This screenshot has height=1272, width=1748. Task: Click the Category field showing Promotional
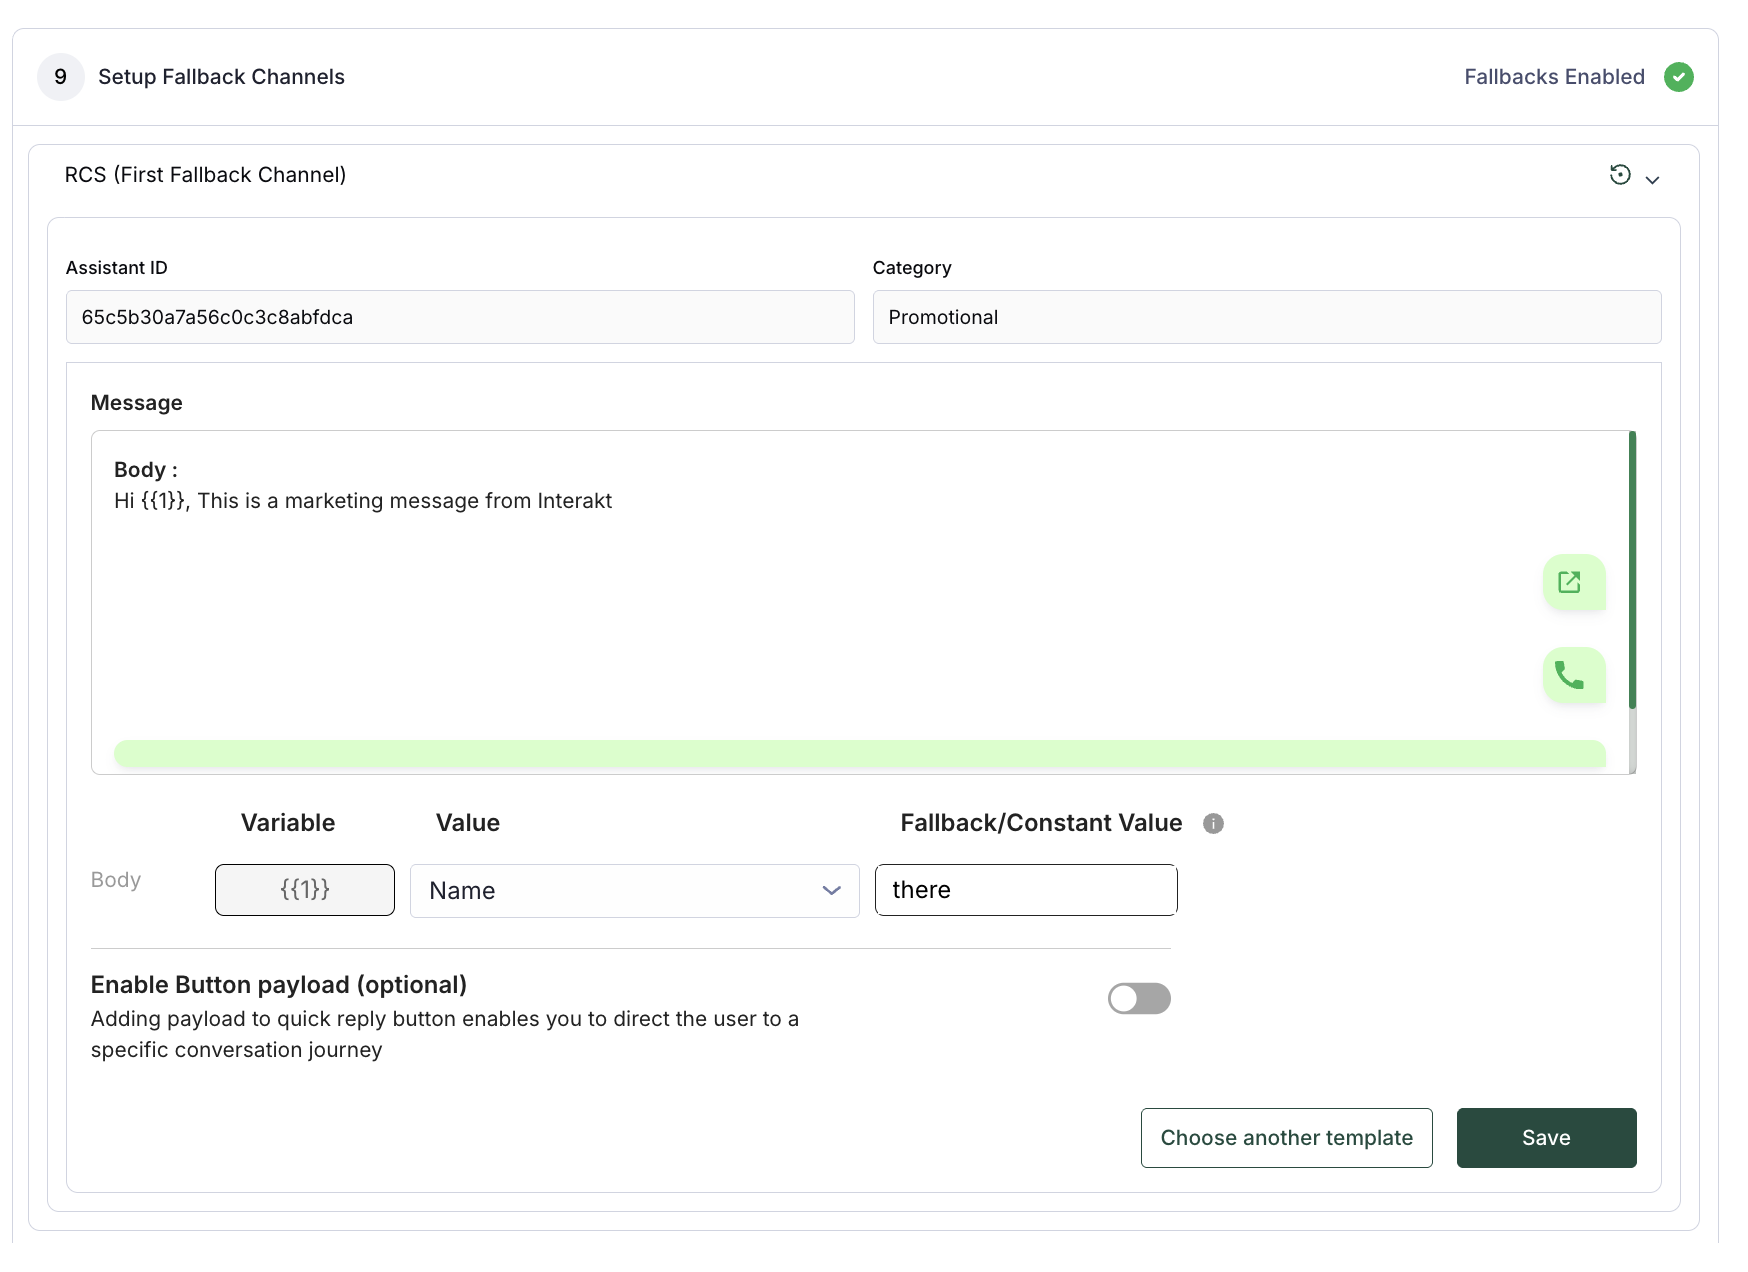[1266, 317]
